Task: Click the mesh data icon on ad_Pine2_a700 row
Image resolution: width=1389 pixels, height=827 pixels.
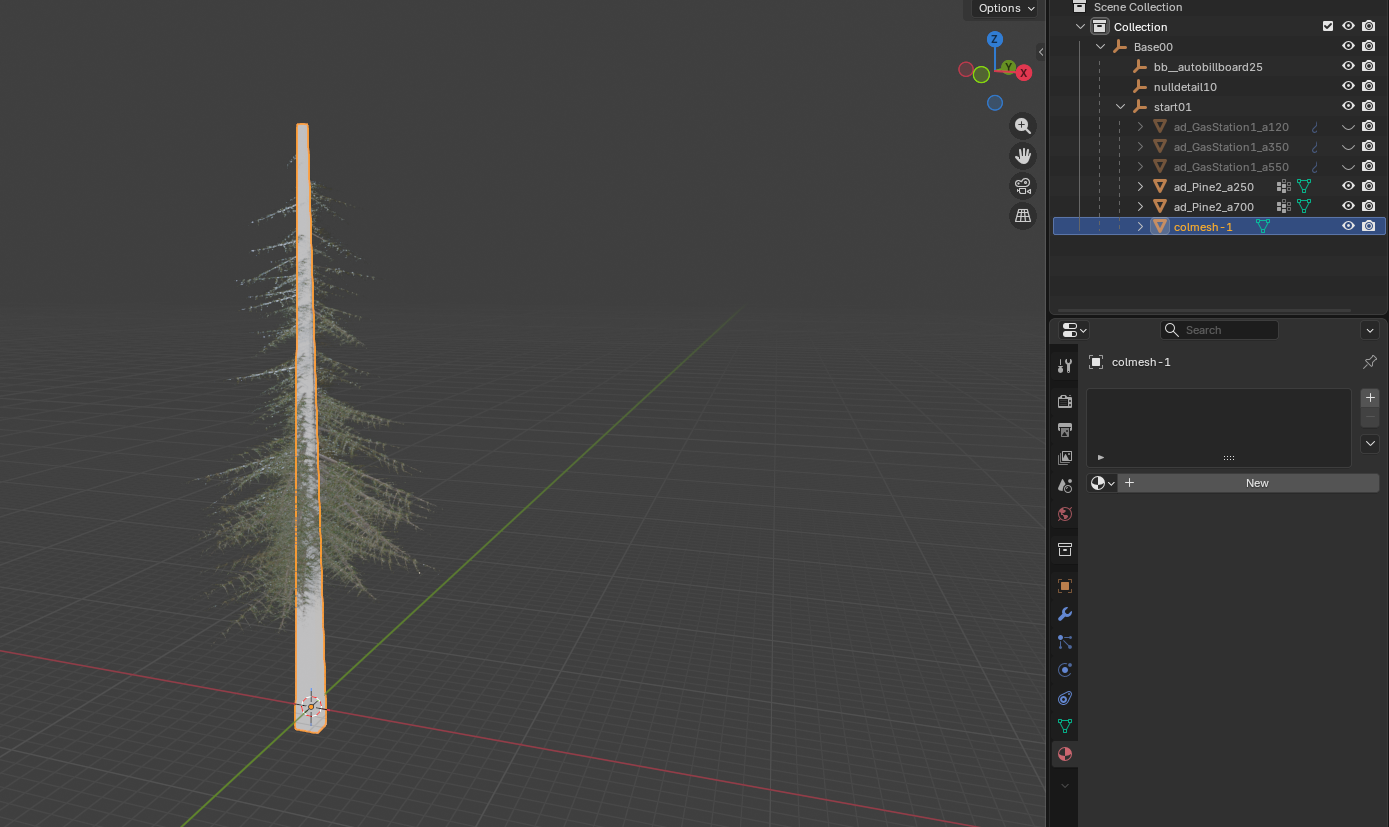Action: tap(1304, 206)
